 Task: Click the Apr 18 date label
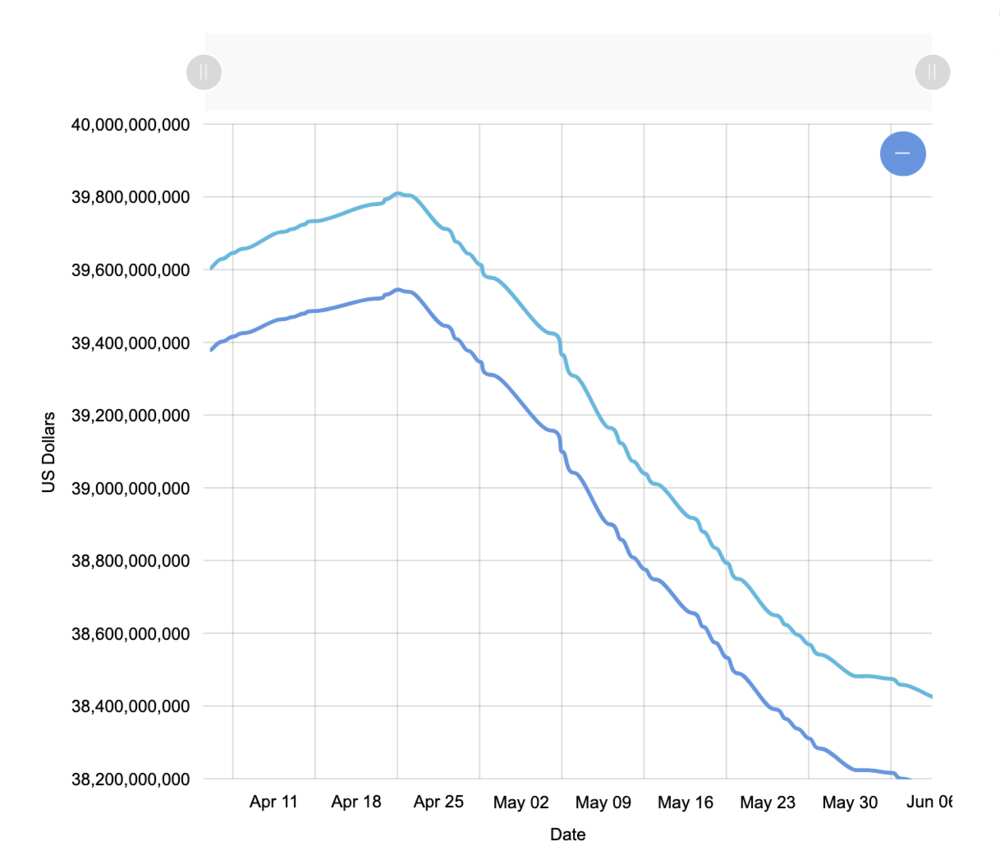[x=356, y=802]
